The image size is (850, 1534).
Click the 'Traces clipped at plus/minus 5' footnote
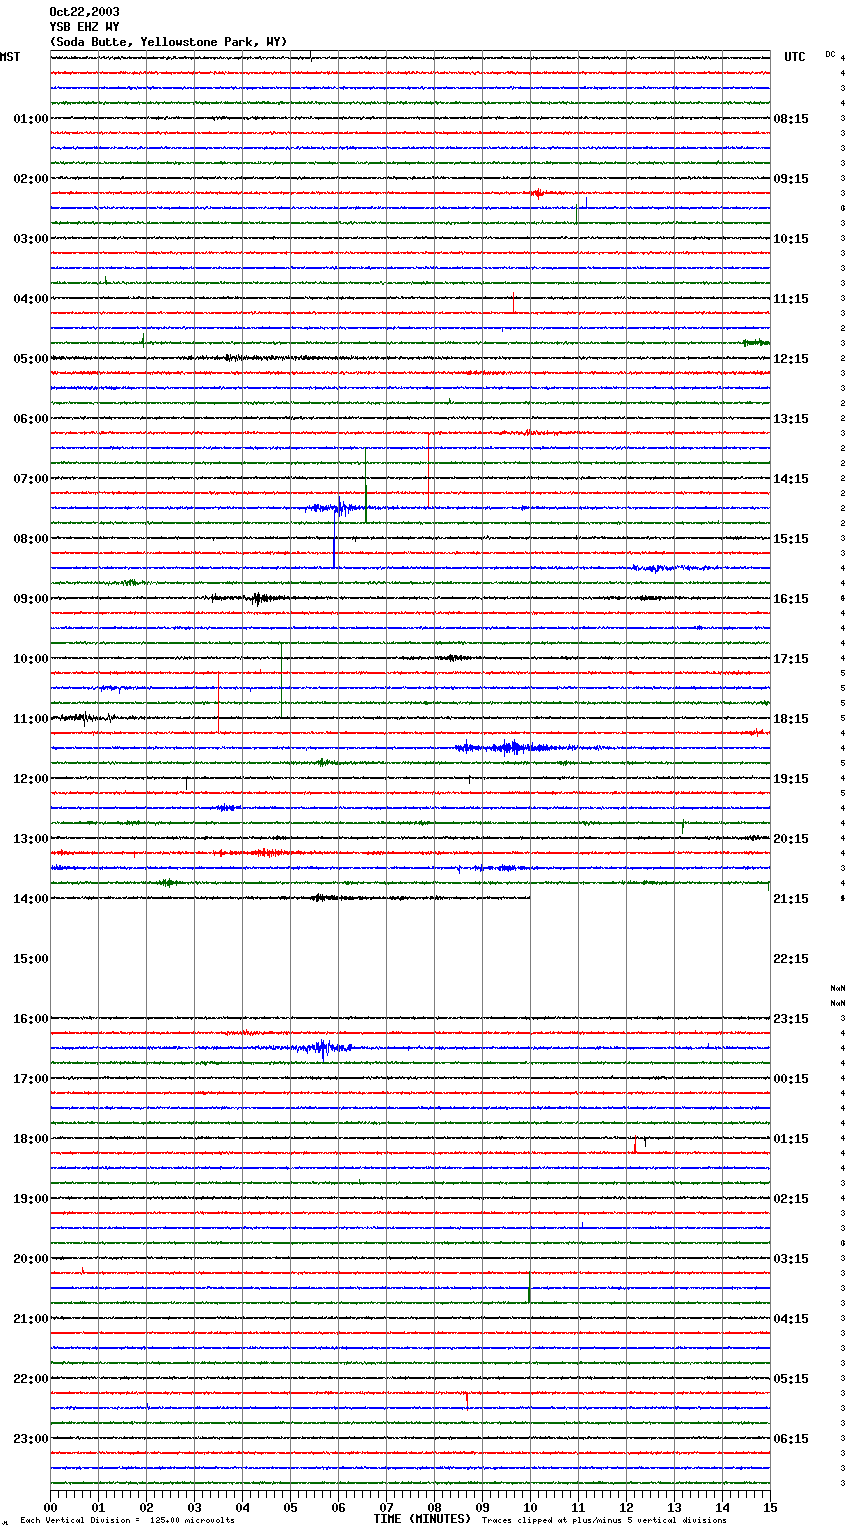(604, 1521)
